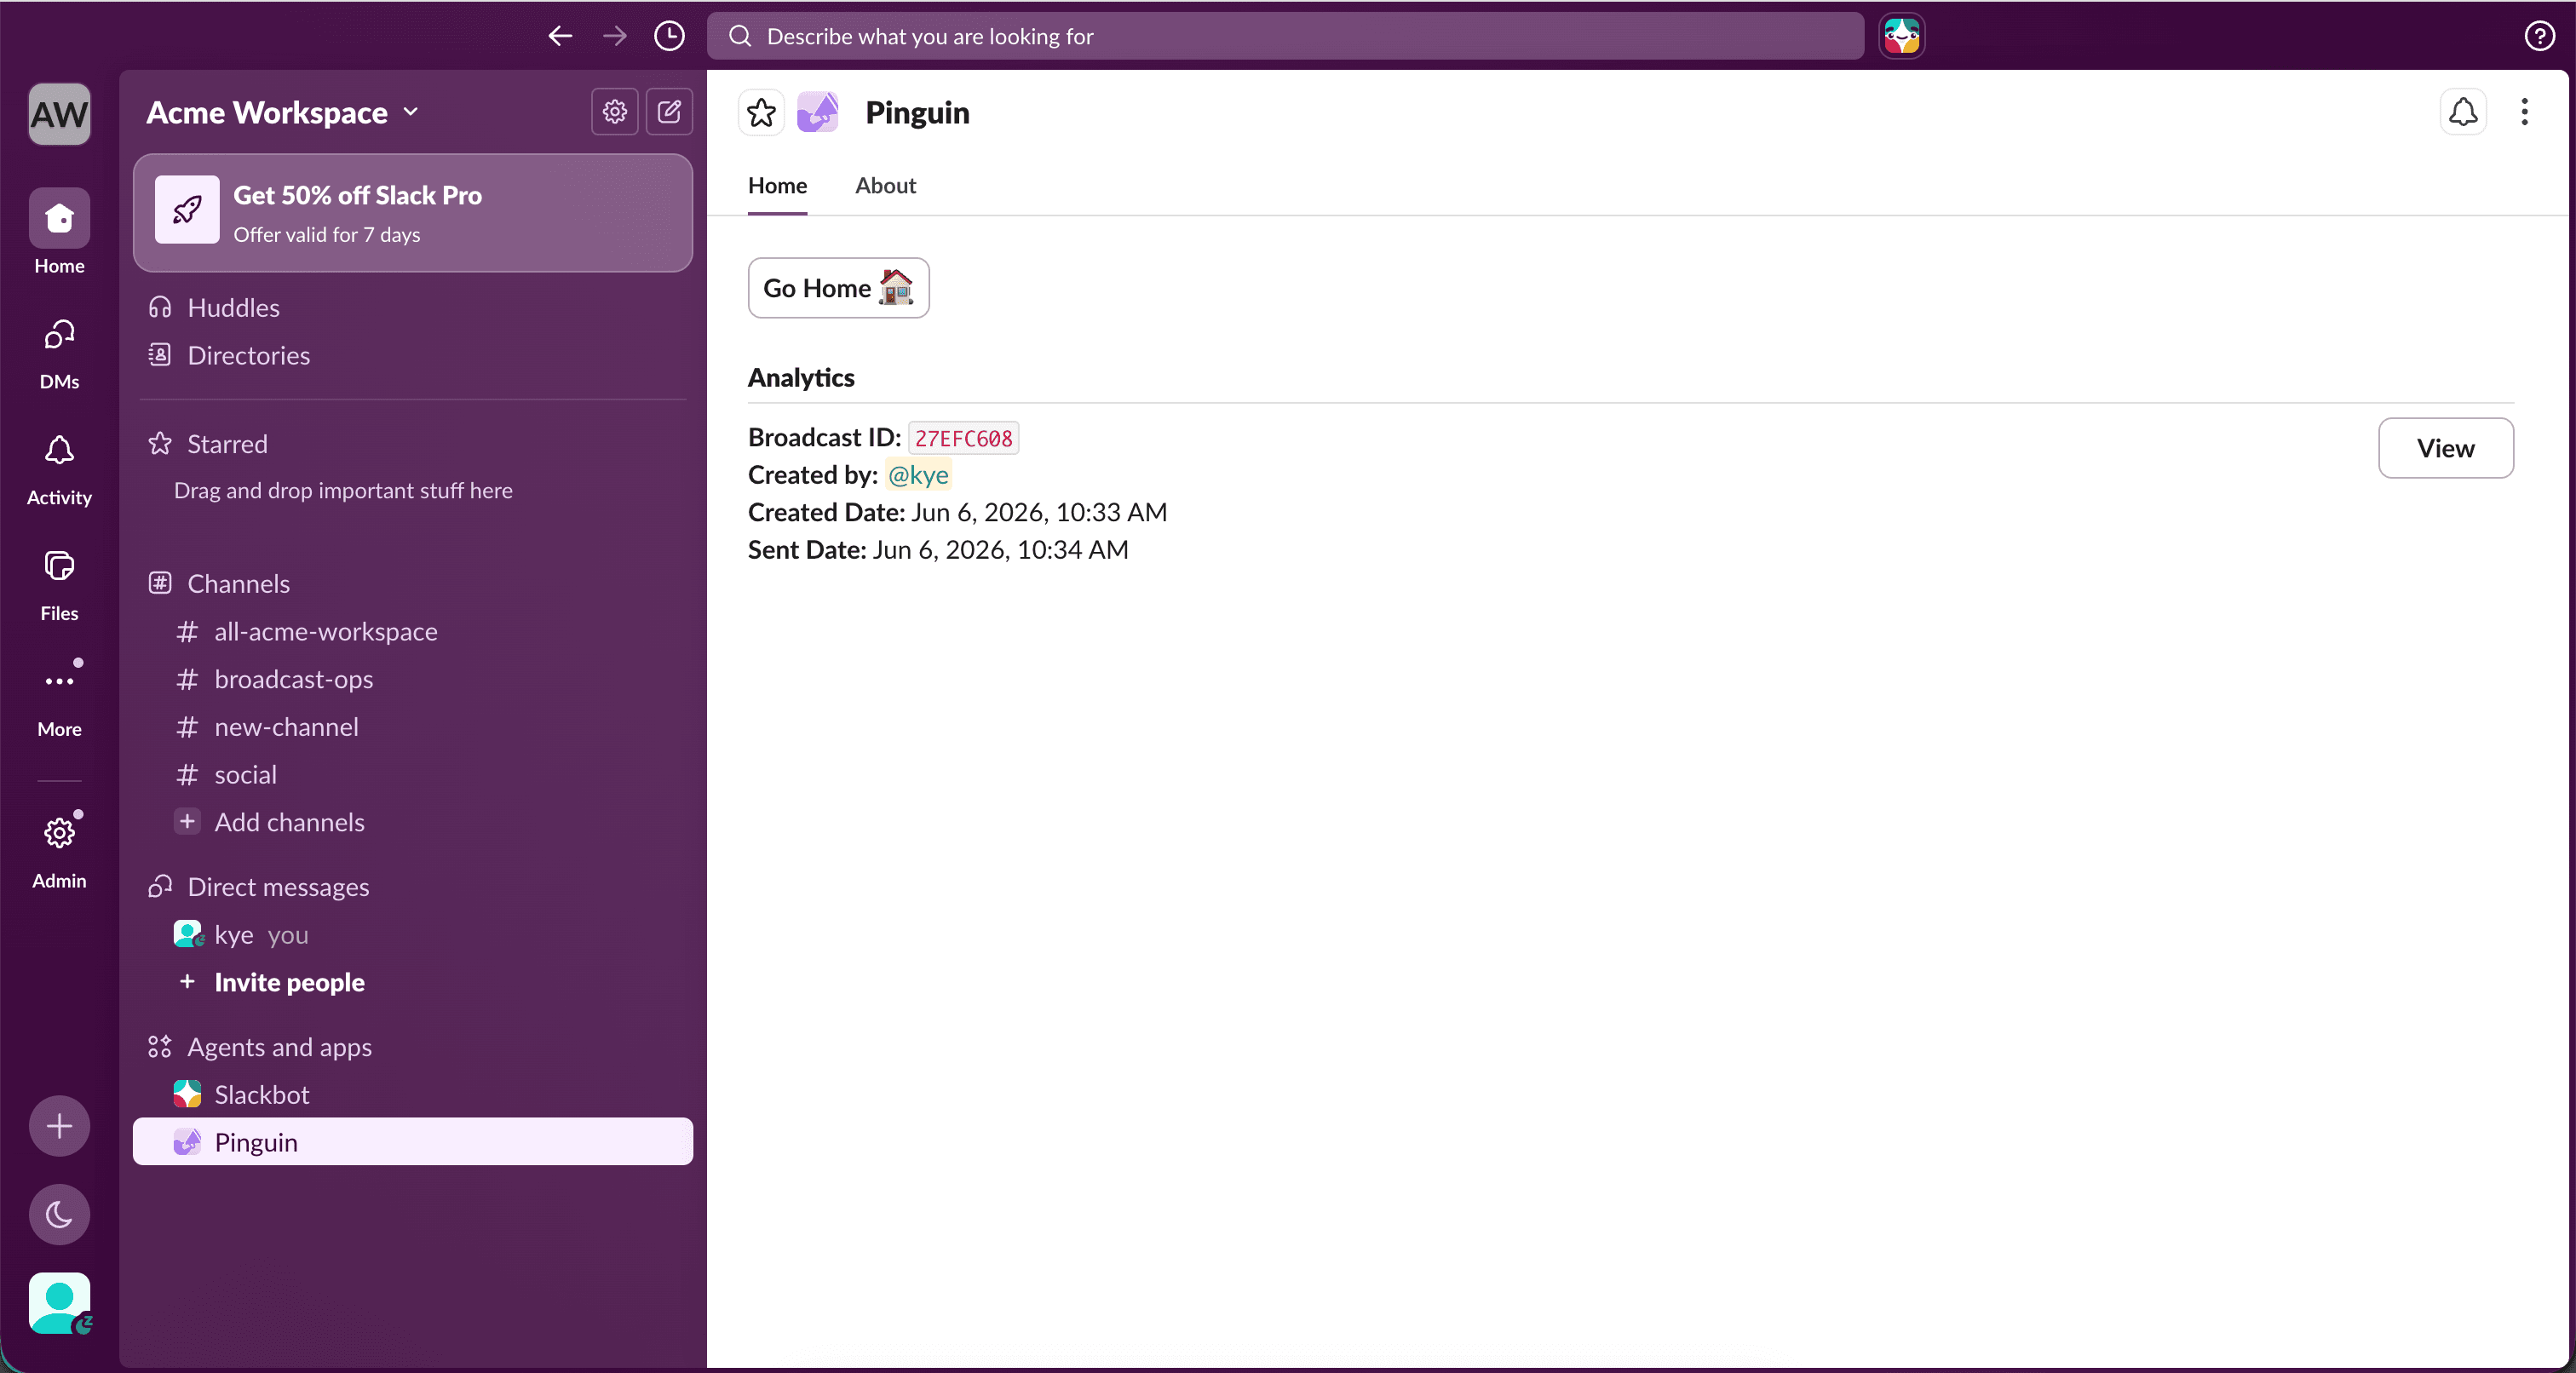Screen dimensions: 2576x1373
Task: Click the rocket icon in promo banner
Action: pos(187,210)
